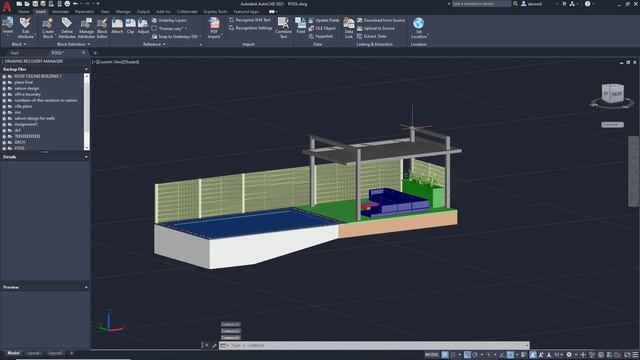Screen dimensions: 640x360
Task: Collapse the Preview section
Action: pos(86,287)
